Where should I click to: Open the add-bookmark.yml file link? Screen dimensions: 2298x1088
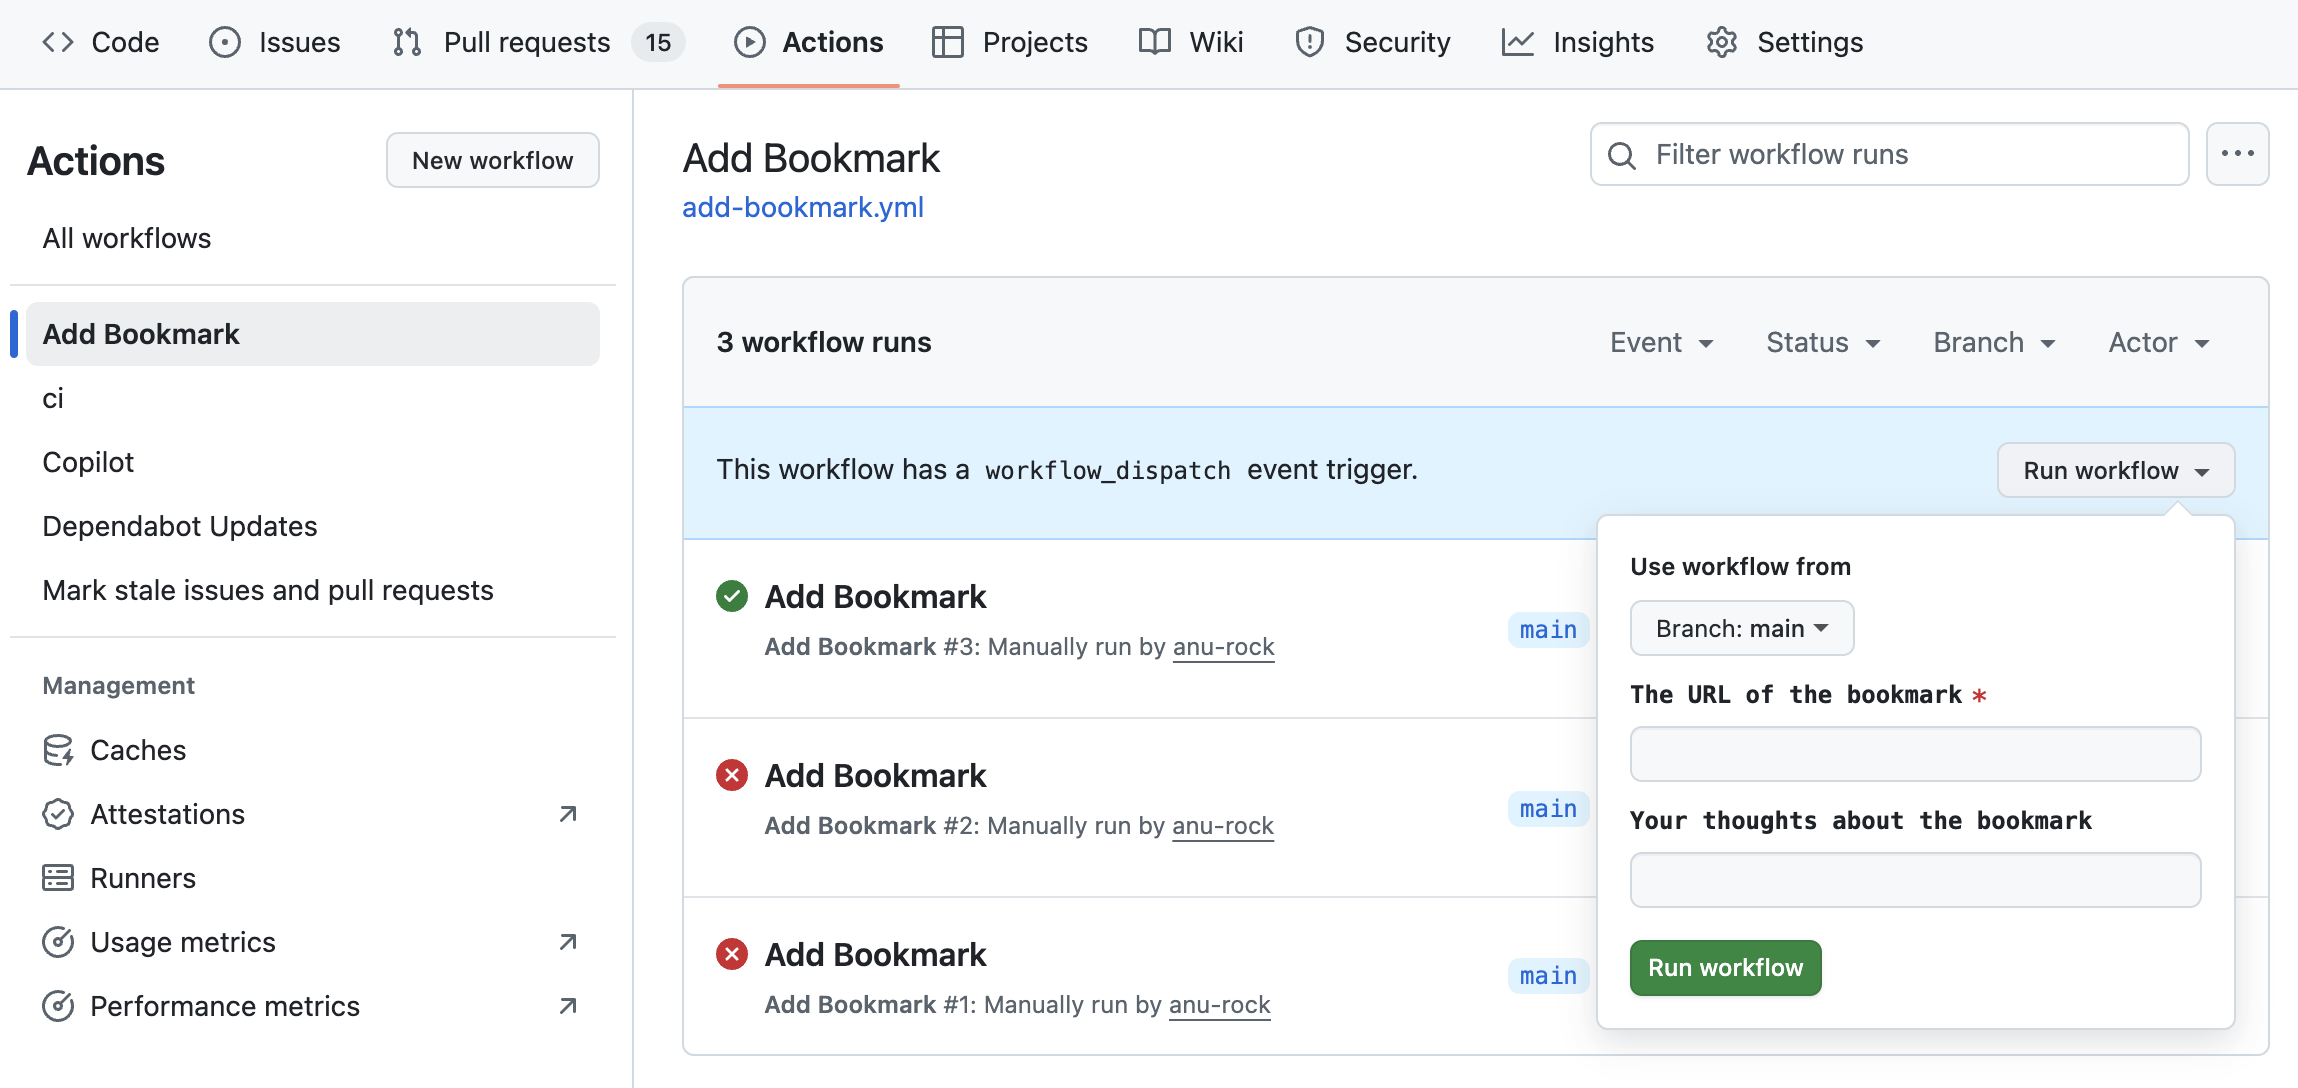(x=801, y=207)
